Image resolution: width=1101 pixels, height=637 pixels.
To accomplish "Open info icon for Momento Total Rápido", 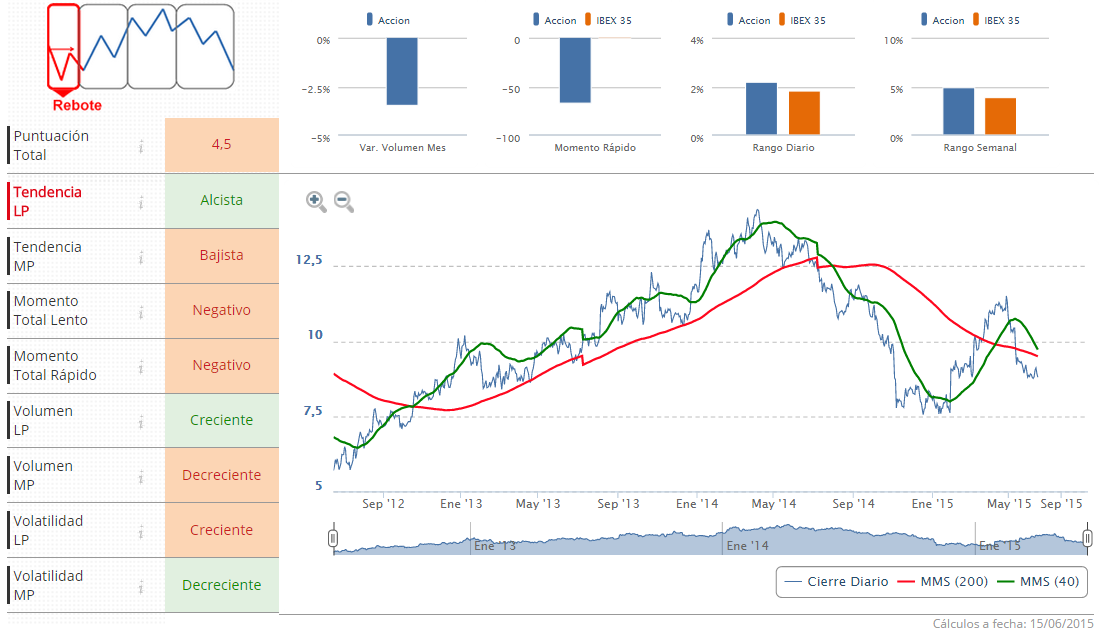I will pos(142,367).
